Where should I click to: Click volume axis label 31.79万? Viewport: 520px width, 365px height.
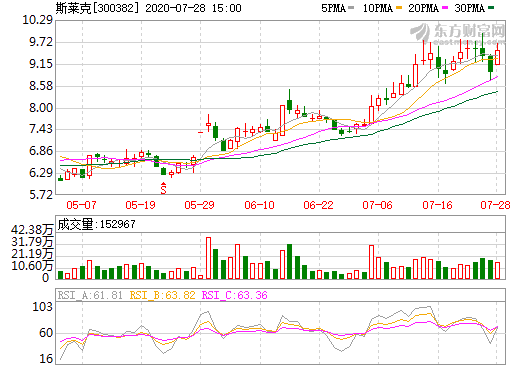[32, 242]
